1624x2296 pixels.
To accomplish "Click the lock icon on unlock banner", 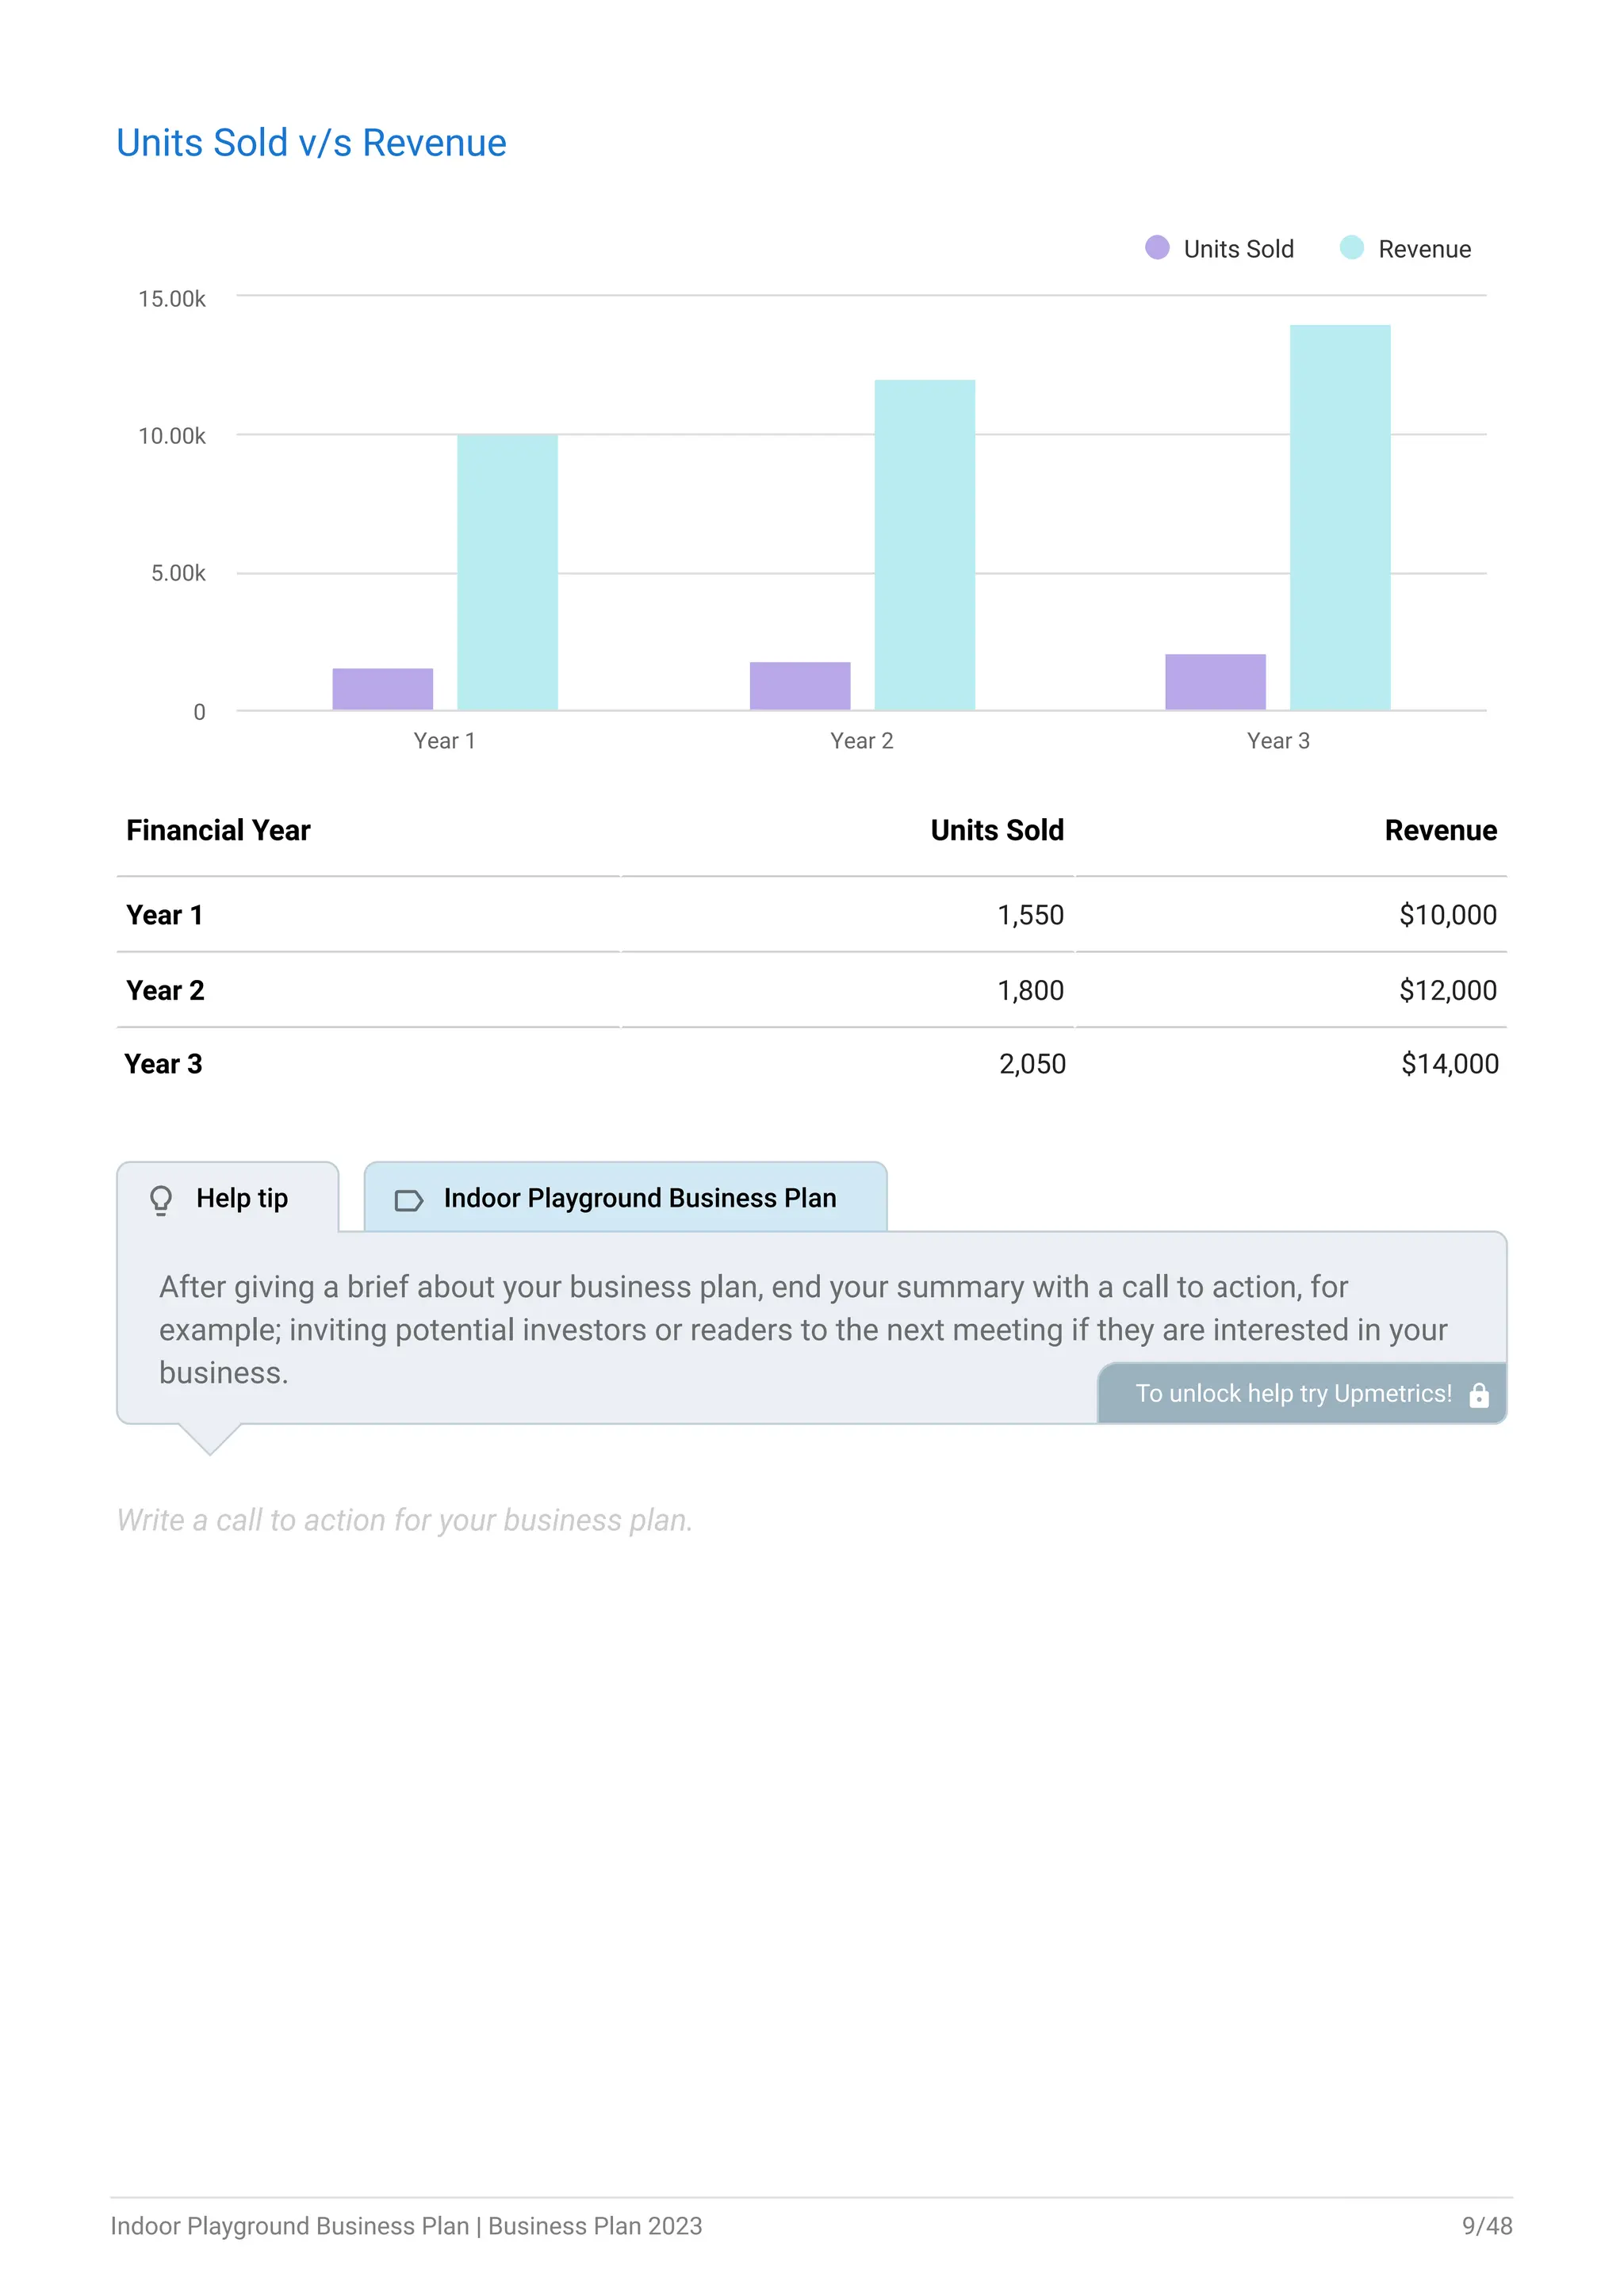I will tap(1479, 1395).
